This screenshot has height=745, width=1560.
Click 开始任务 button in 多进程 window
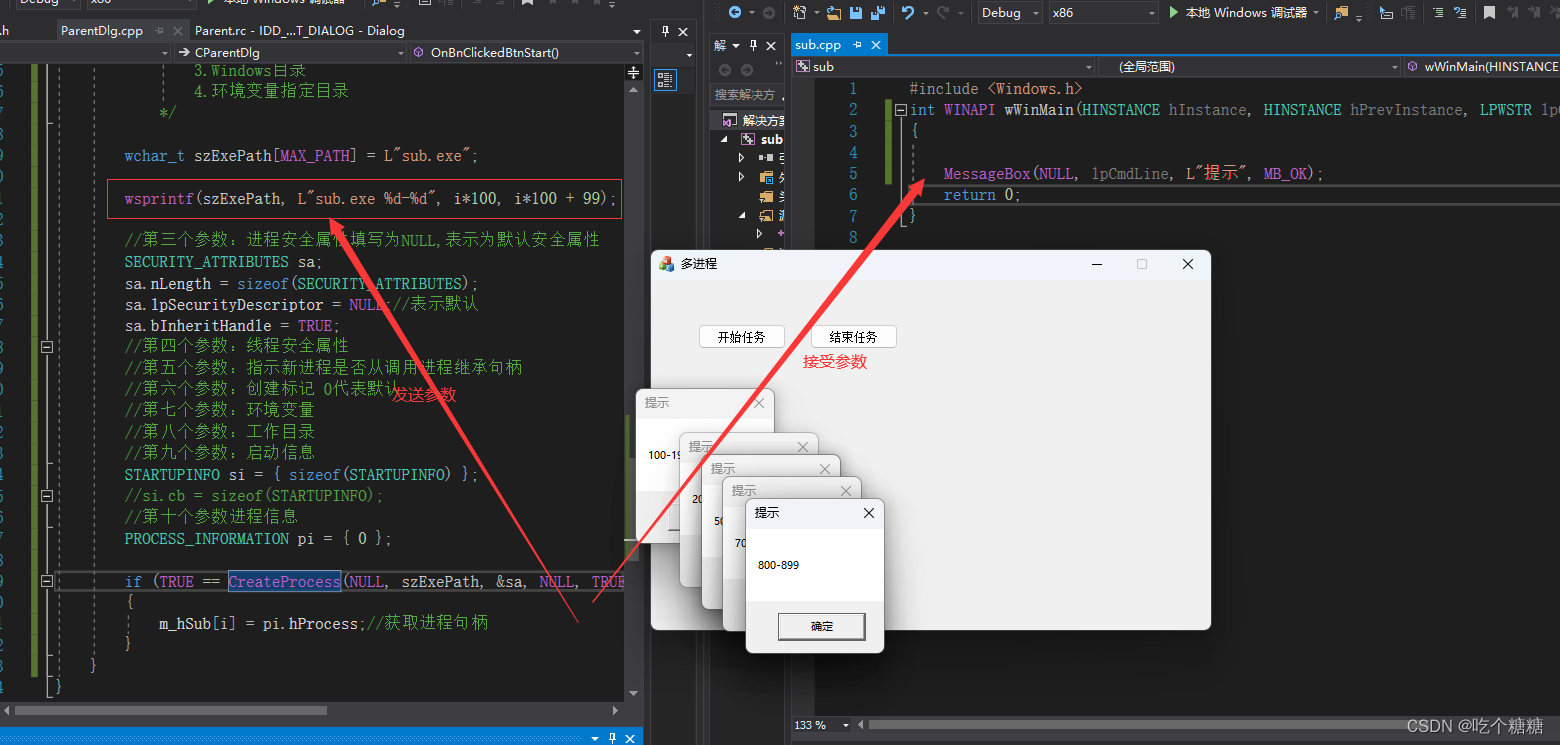click(x=741, y=337)
